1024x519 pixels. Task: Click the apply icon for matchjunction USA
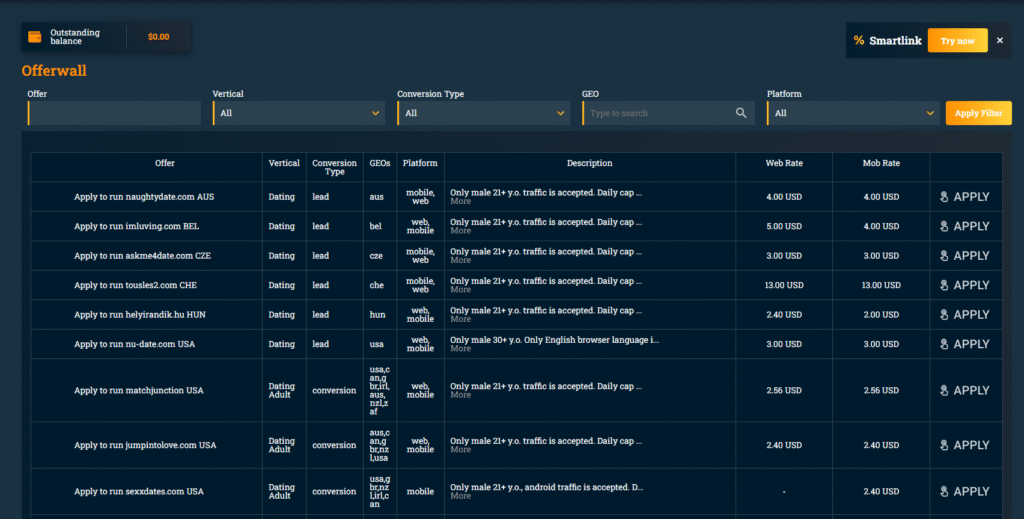(944, 390)
